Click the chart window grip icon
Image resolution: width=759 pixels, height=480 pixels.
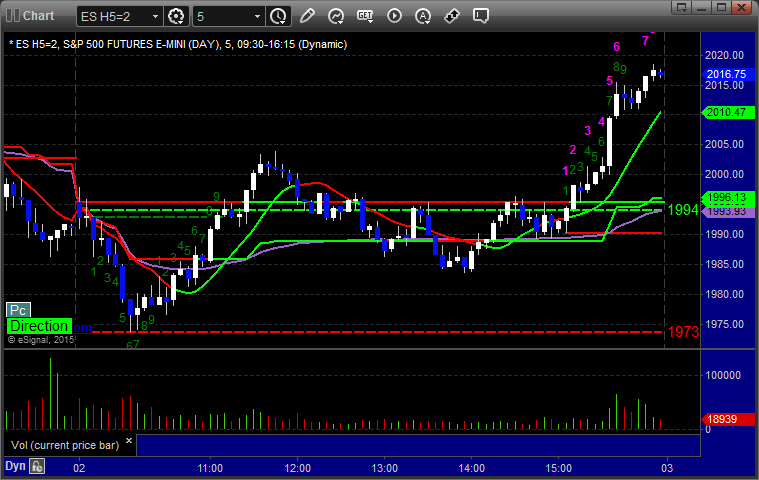coord(13,15)
